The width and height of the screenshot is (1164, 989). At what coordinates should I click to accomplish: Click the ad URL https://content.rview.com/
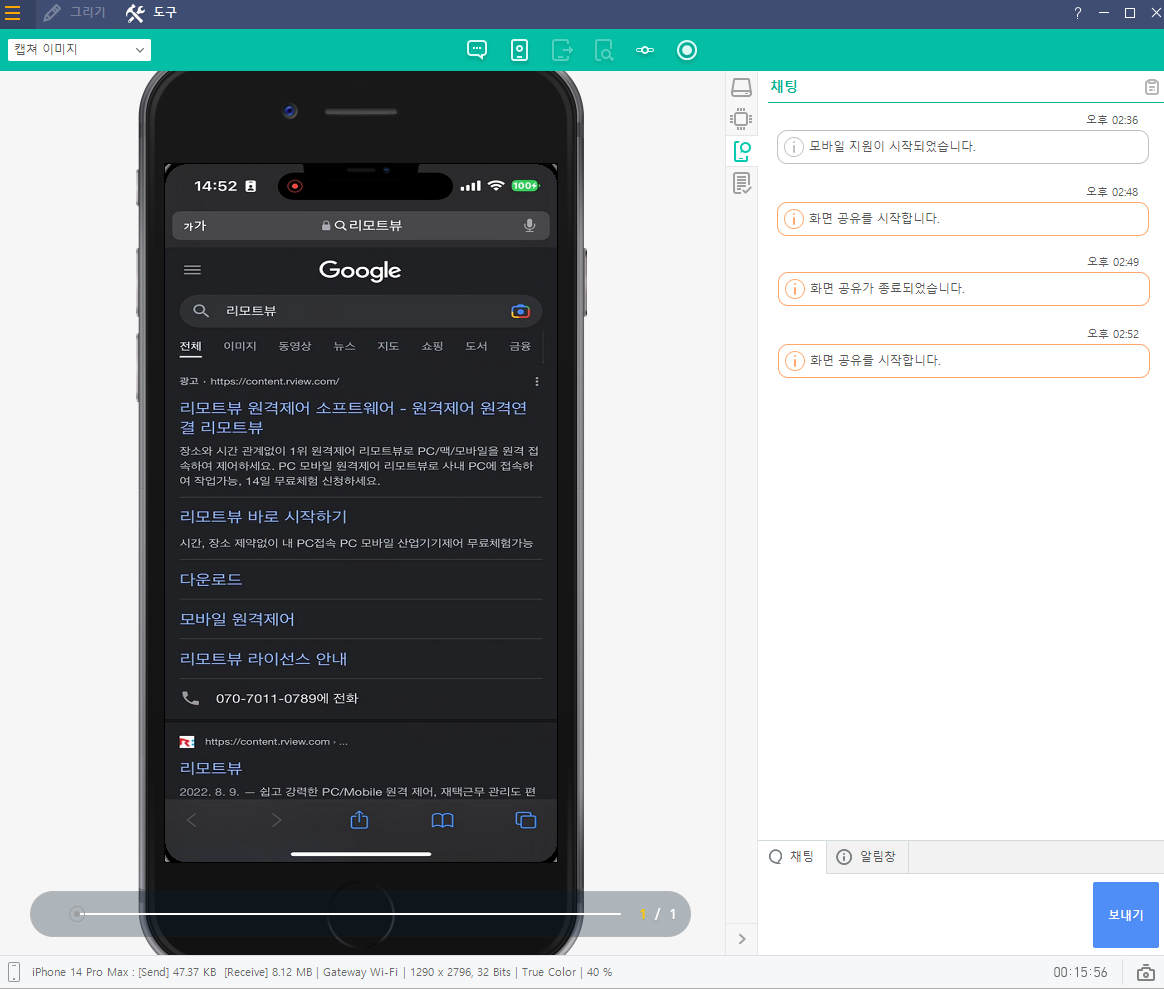point(275,382)
